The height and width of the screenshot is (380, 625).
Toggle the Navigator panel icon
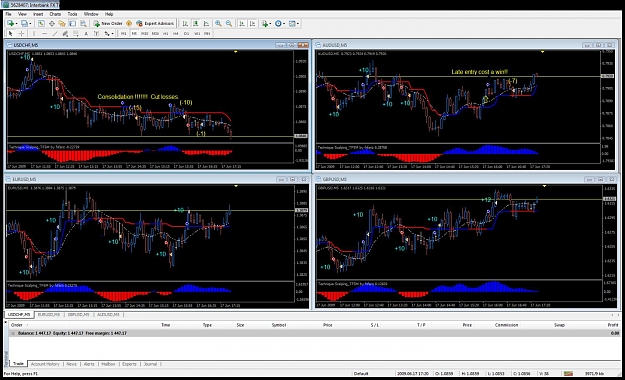coord(62,24)
